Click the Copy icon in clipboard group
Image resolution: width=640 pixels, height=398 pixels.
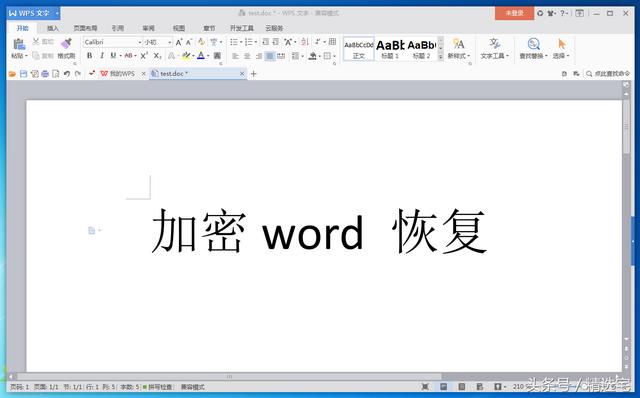[x=36, y=56]
